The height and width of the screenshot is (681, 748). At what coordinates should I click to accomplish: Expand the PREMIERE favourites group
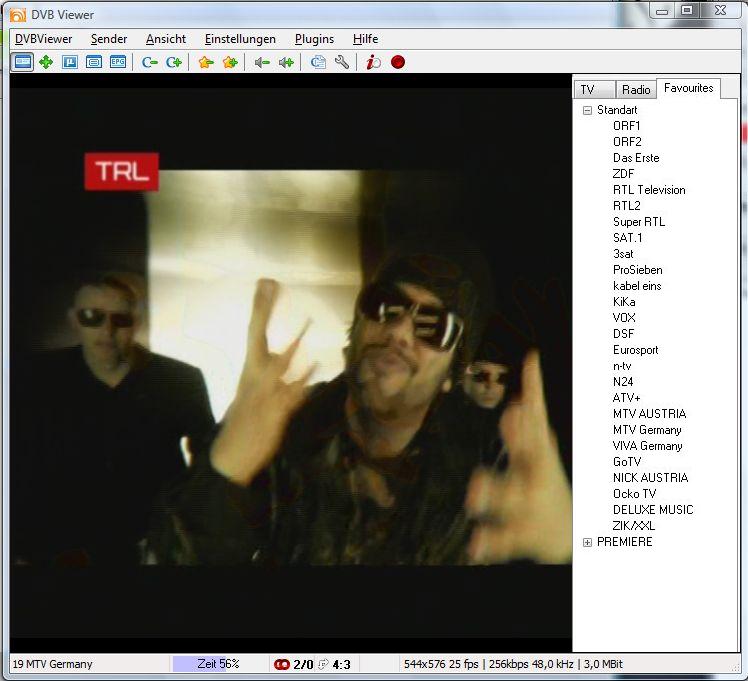click(x=587, y=543)
